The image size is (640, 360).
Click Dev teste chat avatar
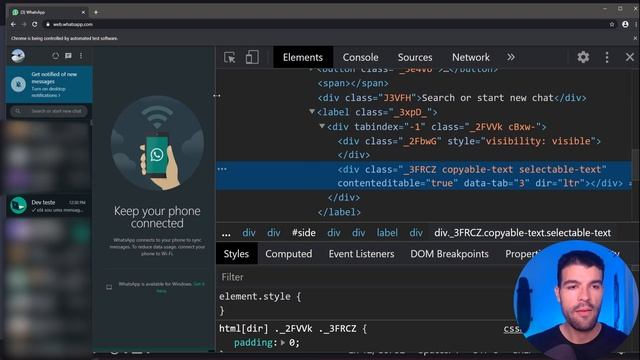point(18,205)
